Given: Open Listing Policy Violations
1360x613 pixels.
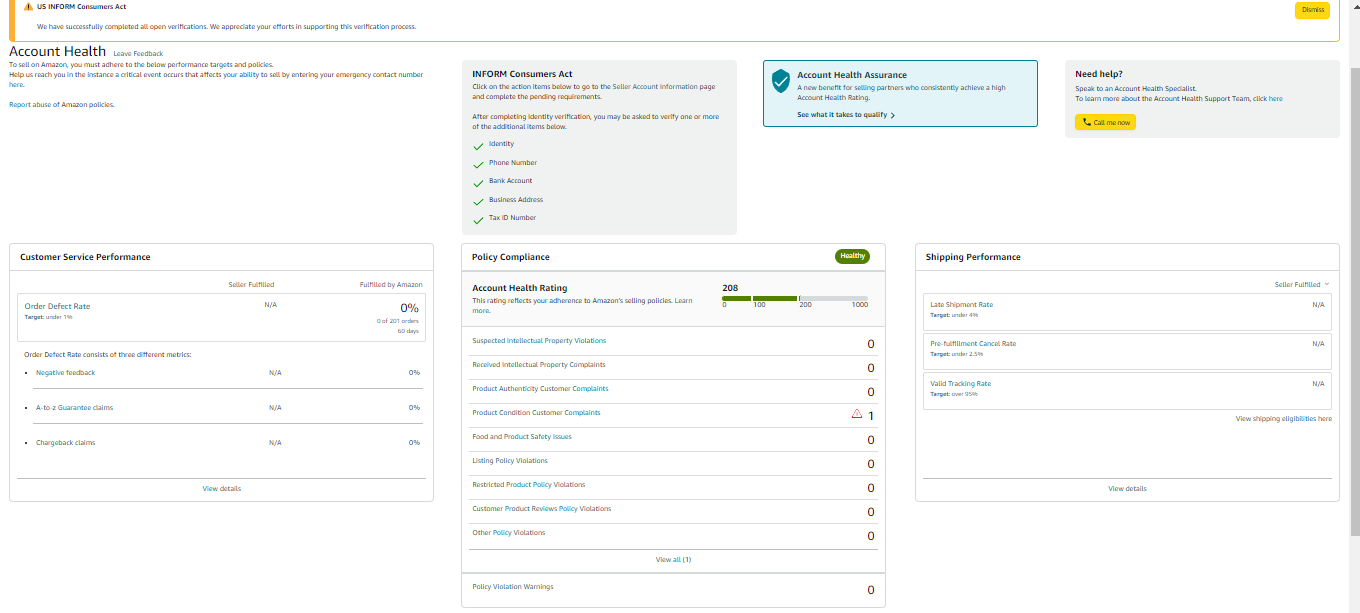Looking at the screenshot, I should (x=510, y=461).
